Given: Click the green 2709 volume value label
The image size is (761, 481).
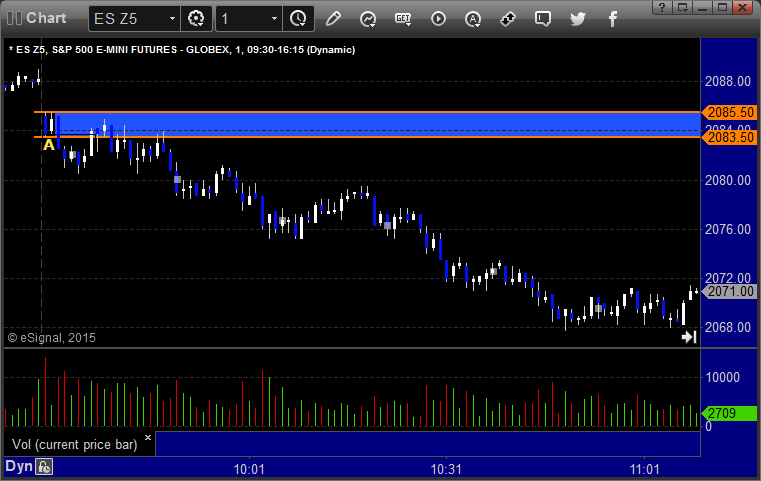Looking at the screenshot, I should [729, 413].
